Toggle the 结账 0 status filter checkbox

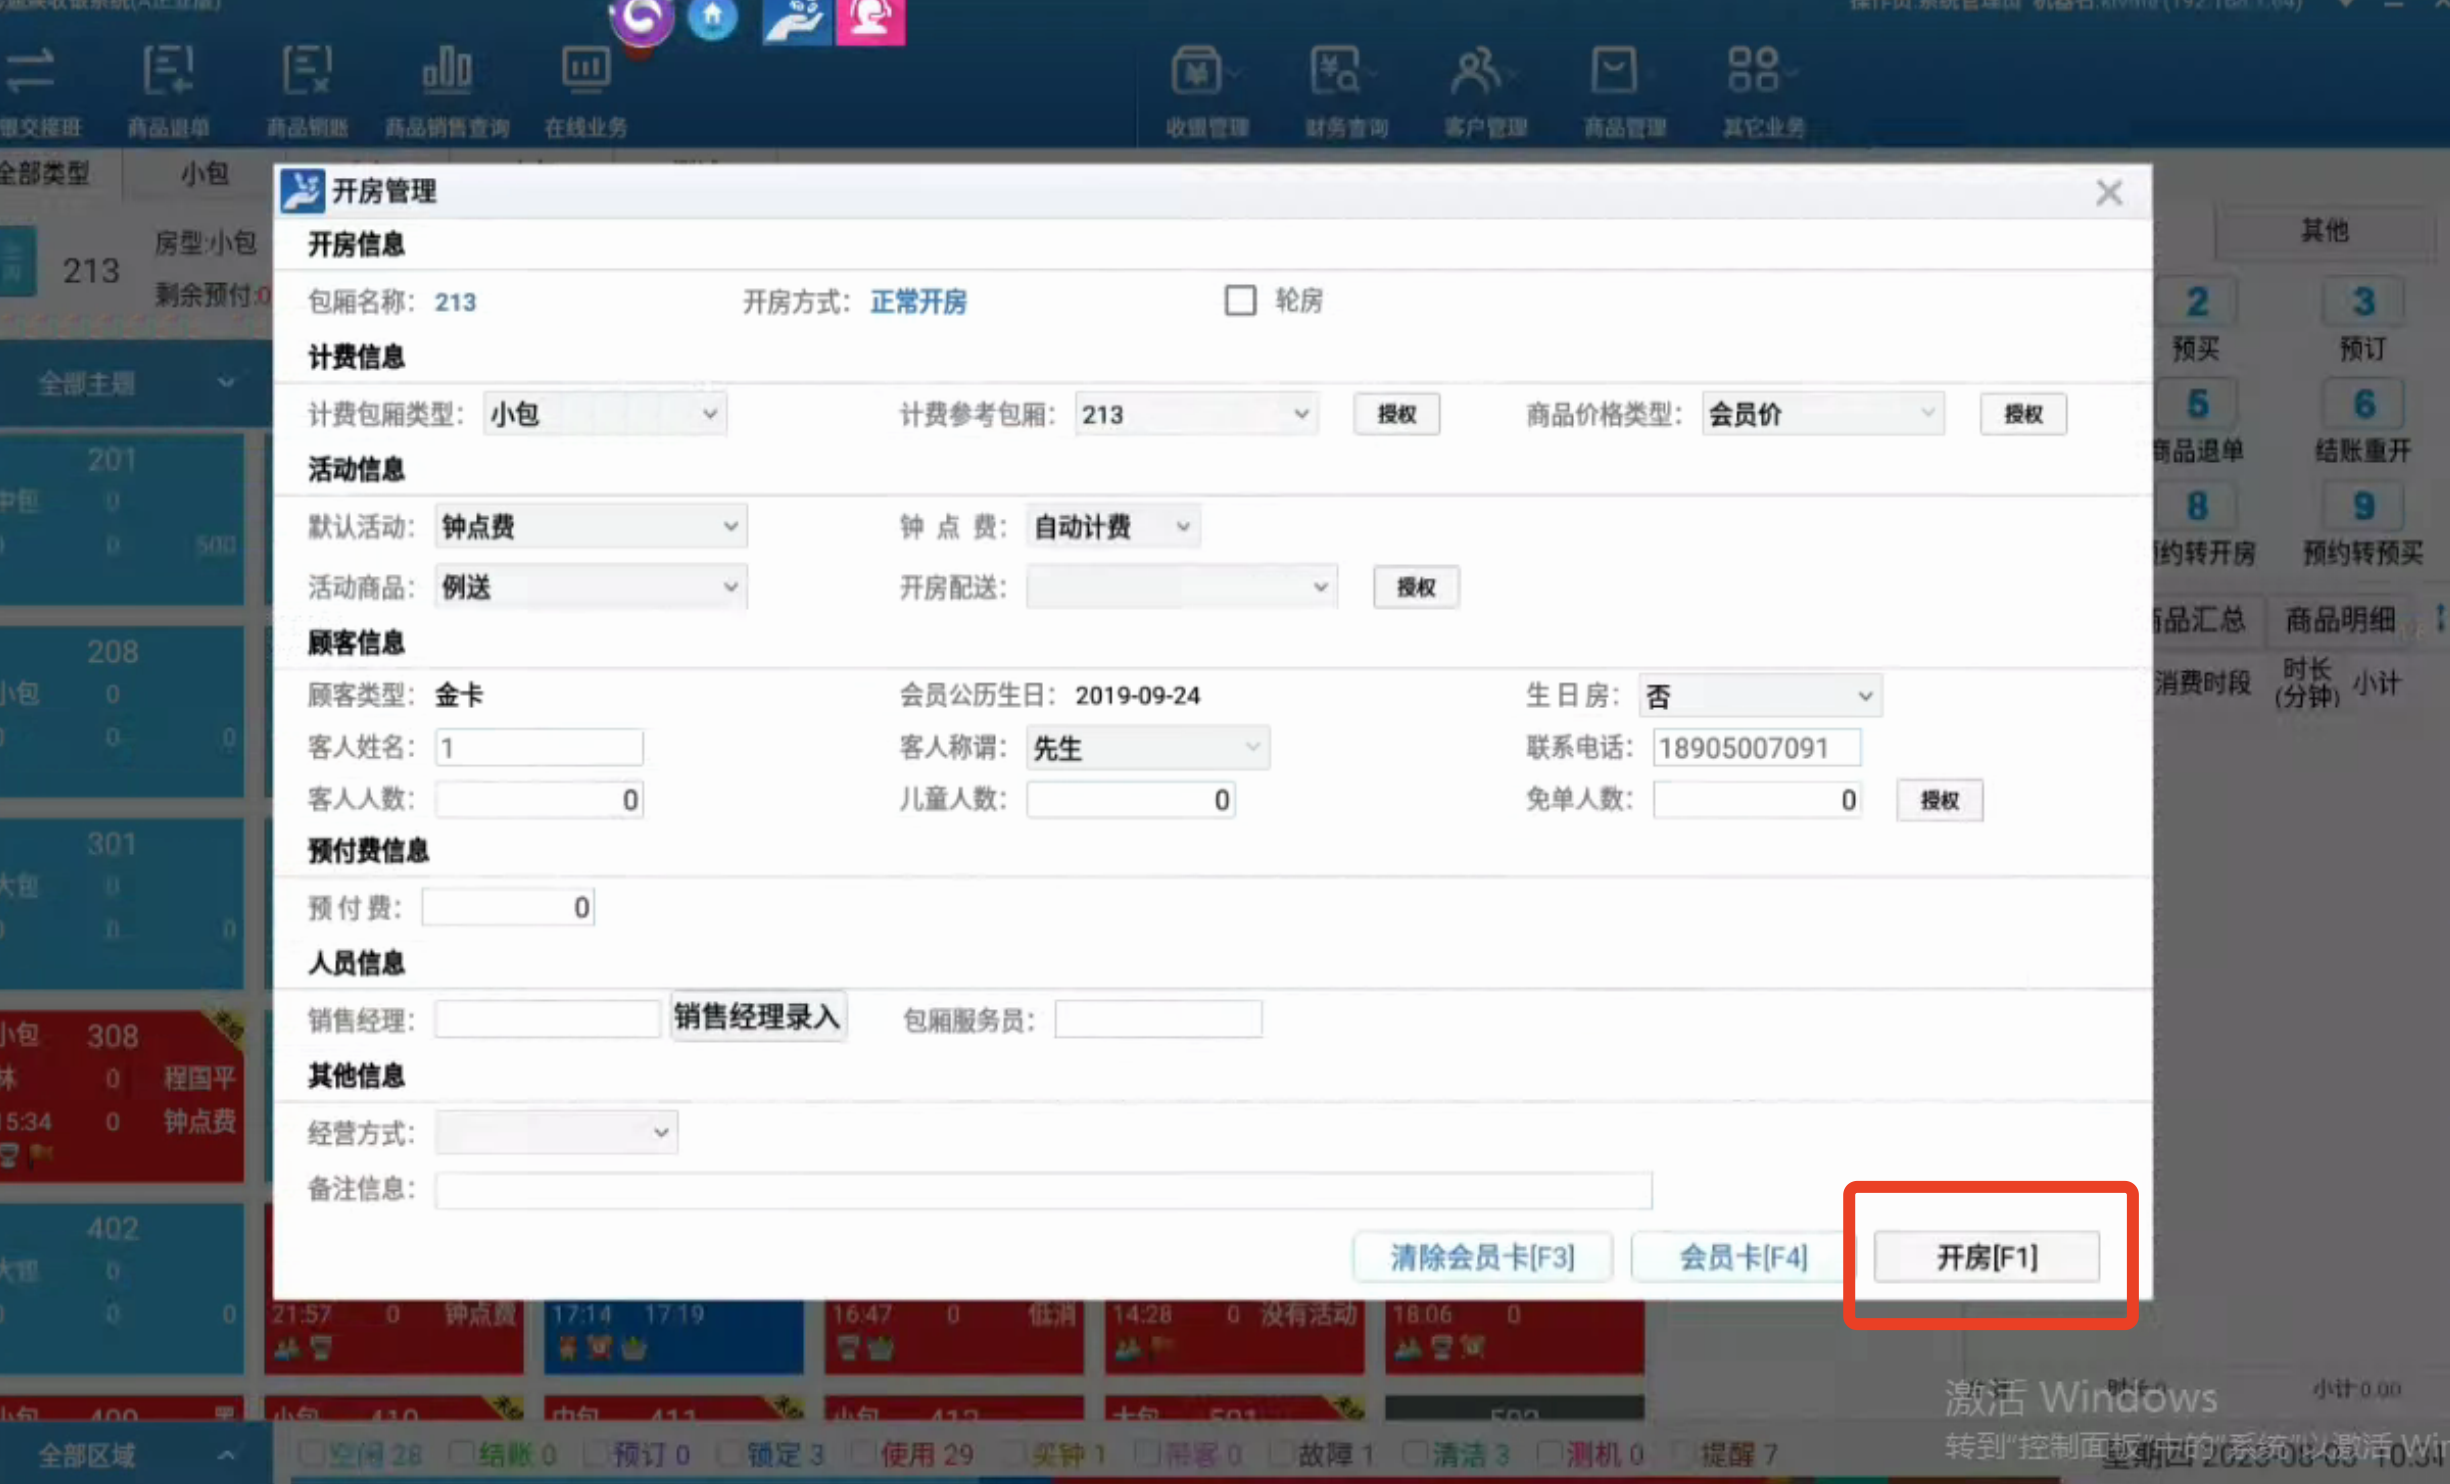click(461, 1453)
